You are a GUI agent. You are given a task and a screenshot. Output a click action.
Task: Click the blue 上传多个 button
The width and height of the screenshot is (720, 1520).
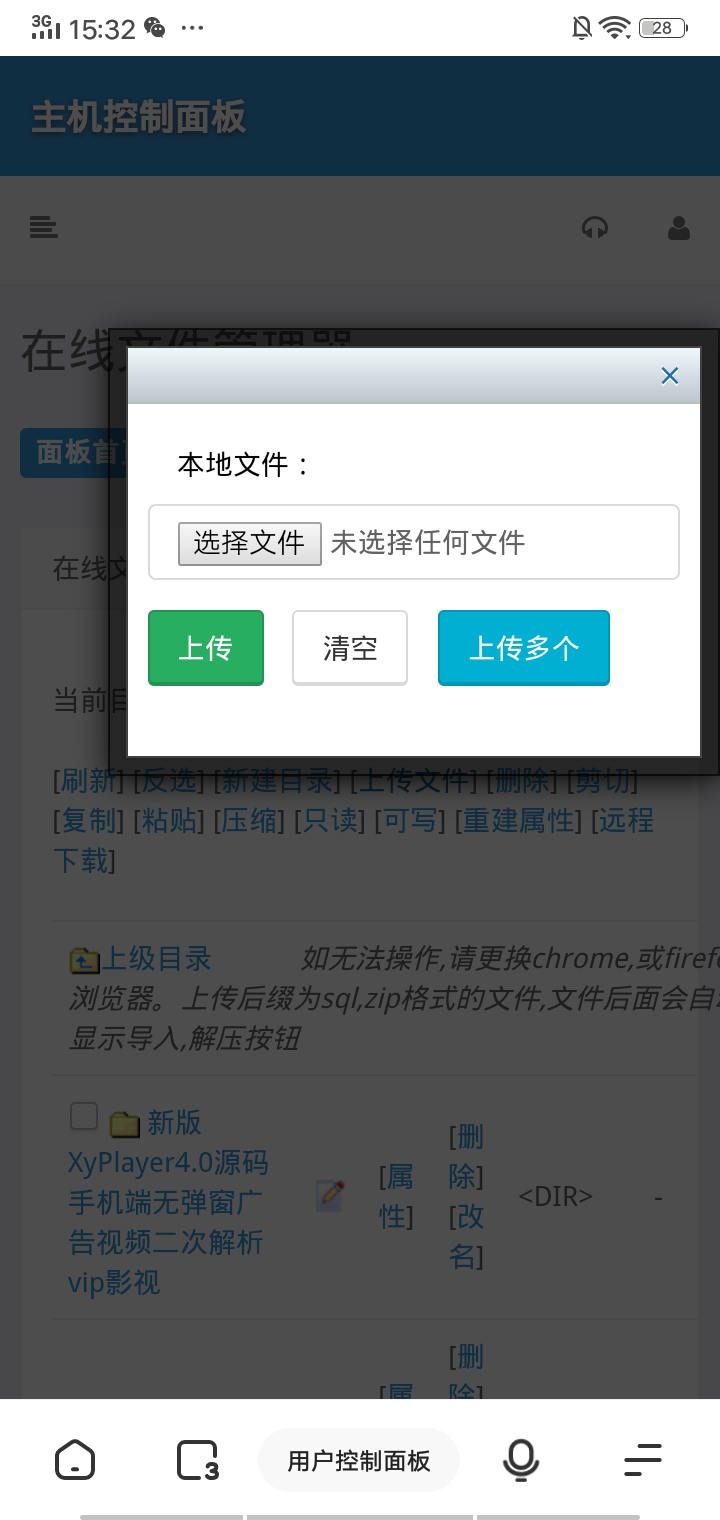point(524,648)
